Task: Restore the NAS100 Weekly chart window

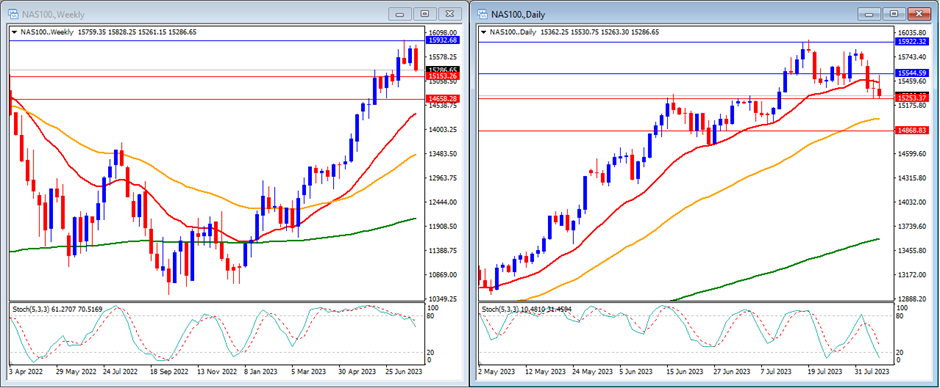Action: click(x=425, y=14)
